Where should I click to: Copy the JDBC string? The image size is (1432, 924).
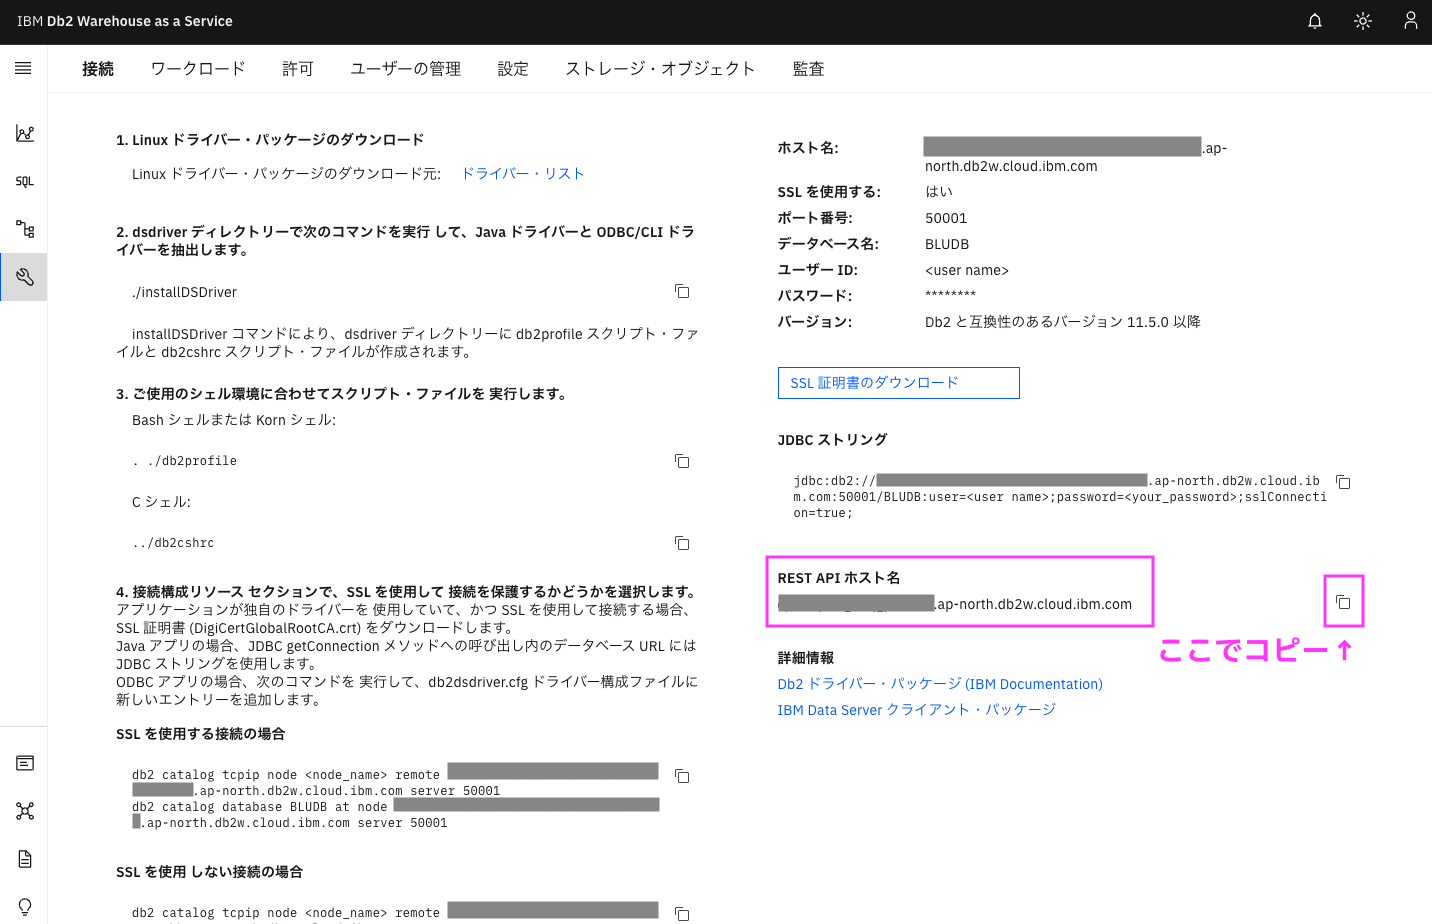(1343, 482)
